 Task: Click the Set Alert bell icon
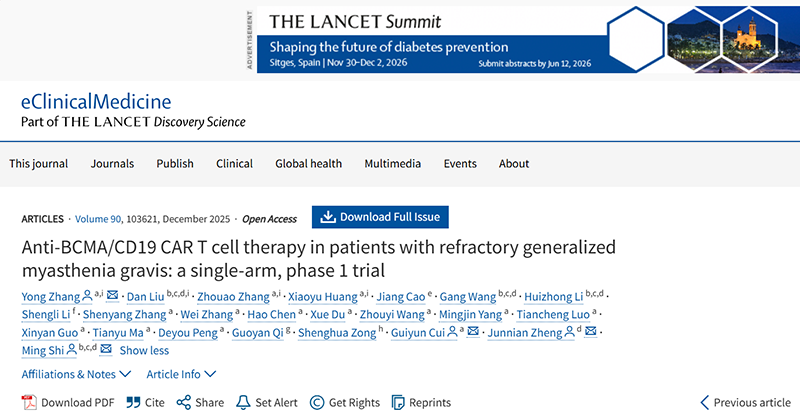(x=243, y=402)
